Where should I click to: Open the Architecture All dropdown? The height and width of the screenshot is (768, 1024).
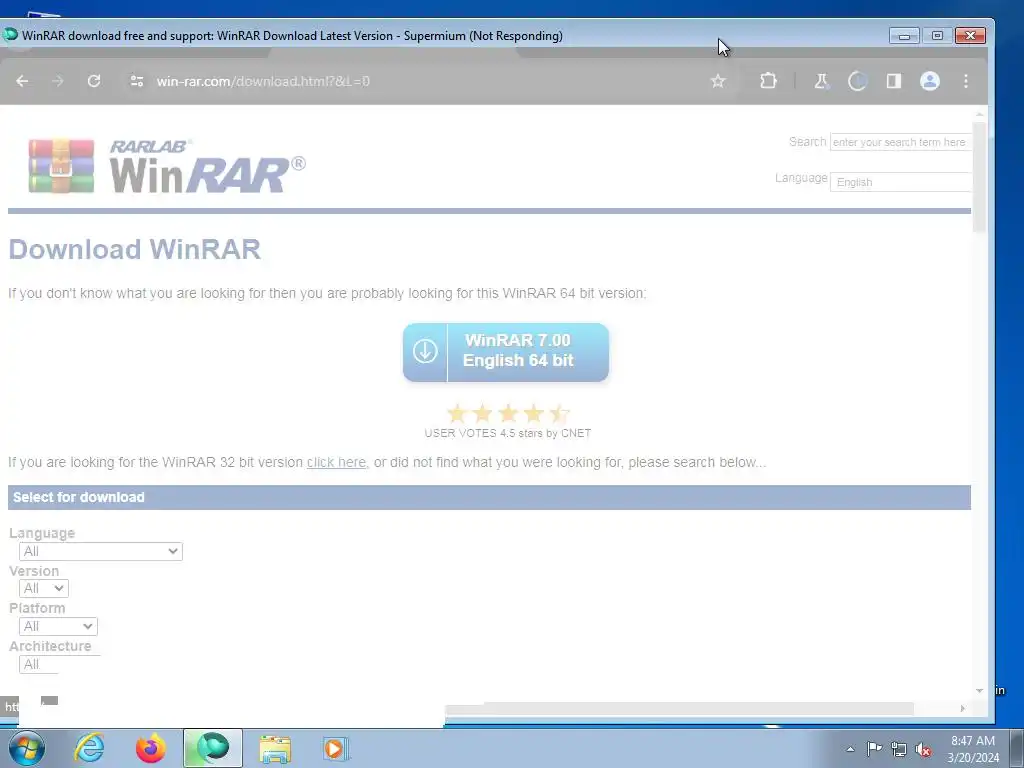click(39, 664)
